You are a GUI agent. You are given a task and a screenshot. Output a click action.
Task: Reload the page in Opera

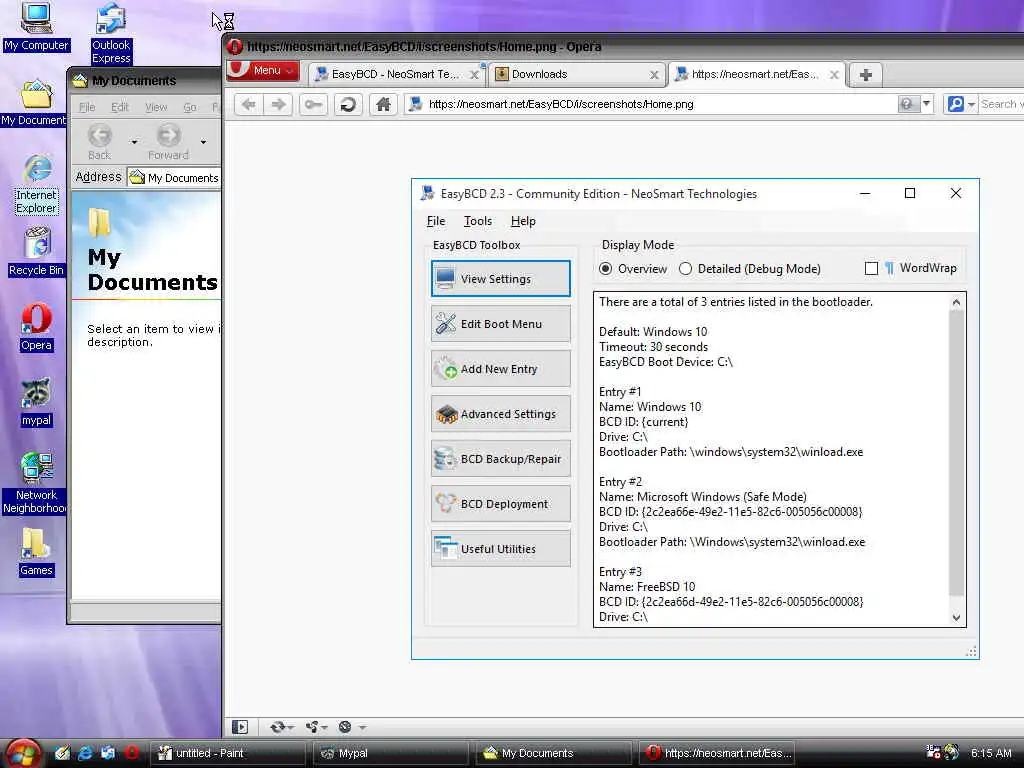click(x=348, y=104)
